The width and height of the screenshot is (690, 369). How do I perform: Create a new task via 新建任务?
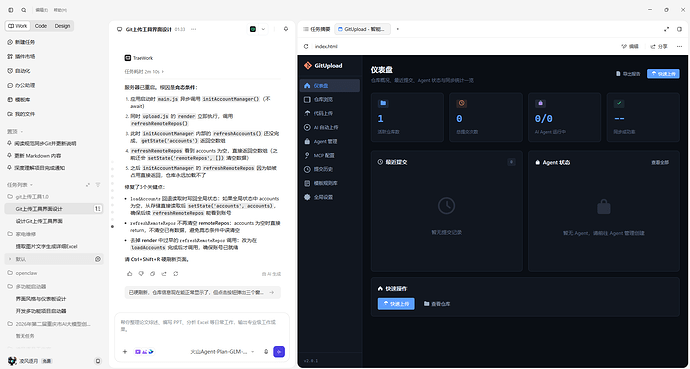point(25,42)
